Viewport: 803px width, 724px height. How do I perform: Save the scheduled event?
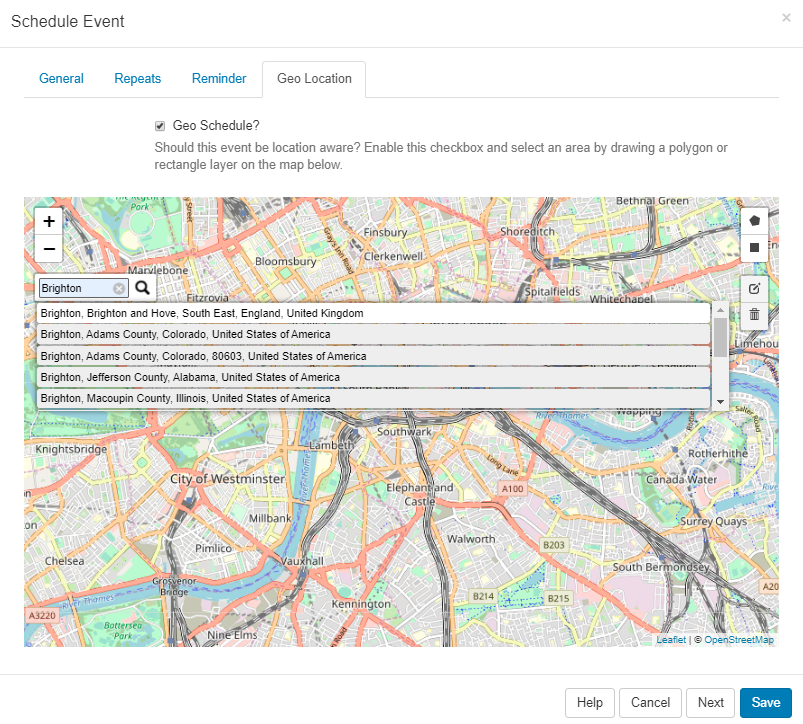[766, 702]
